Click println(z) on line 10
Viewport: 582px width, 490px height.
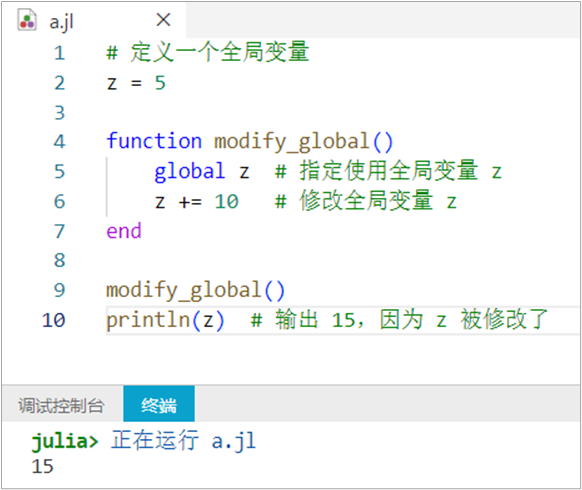pos(166,320)
